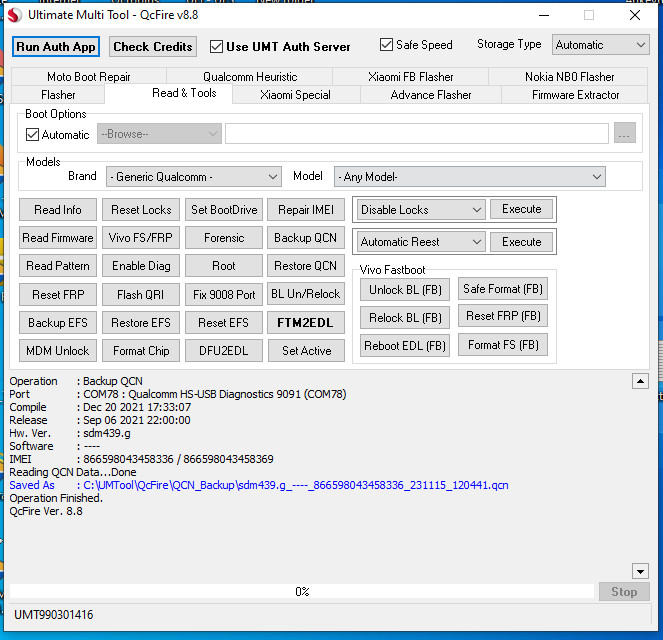This screenshot has width=663, height=640.
Task: Click the Backup QCN button
Action: pyautogui.click(x=305, y=238)
